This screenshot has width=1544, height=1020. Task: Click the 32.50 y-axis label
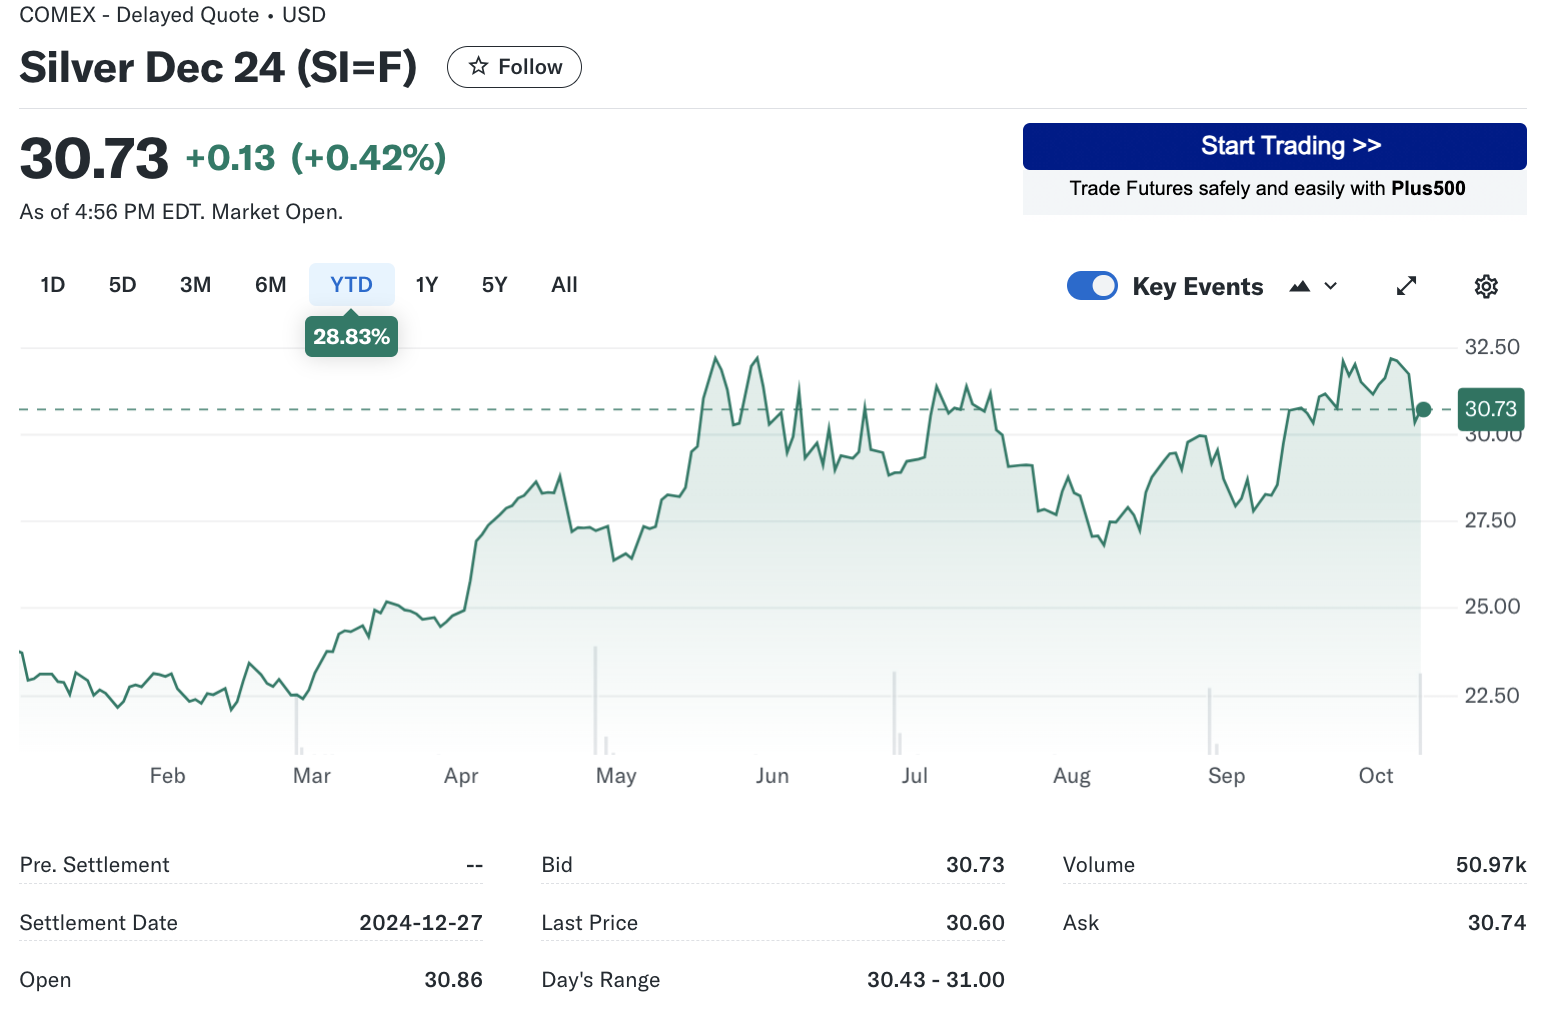1491,347
